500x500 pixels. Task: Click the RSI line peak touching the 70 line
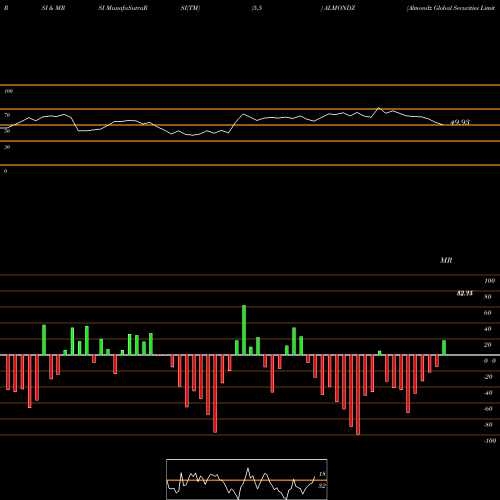pos(379,108)
